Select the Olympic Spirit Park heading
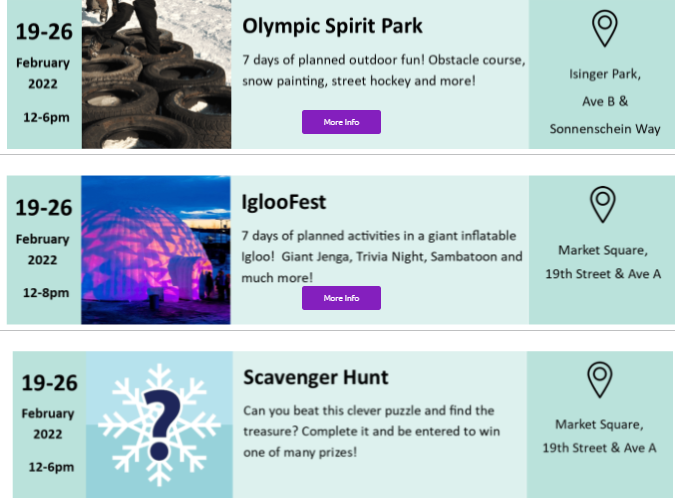Image resolution: width=675 pixels, height=498 pixels. tap(332, 26)
